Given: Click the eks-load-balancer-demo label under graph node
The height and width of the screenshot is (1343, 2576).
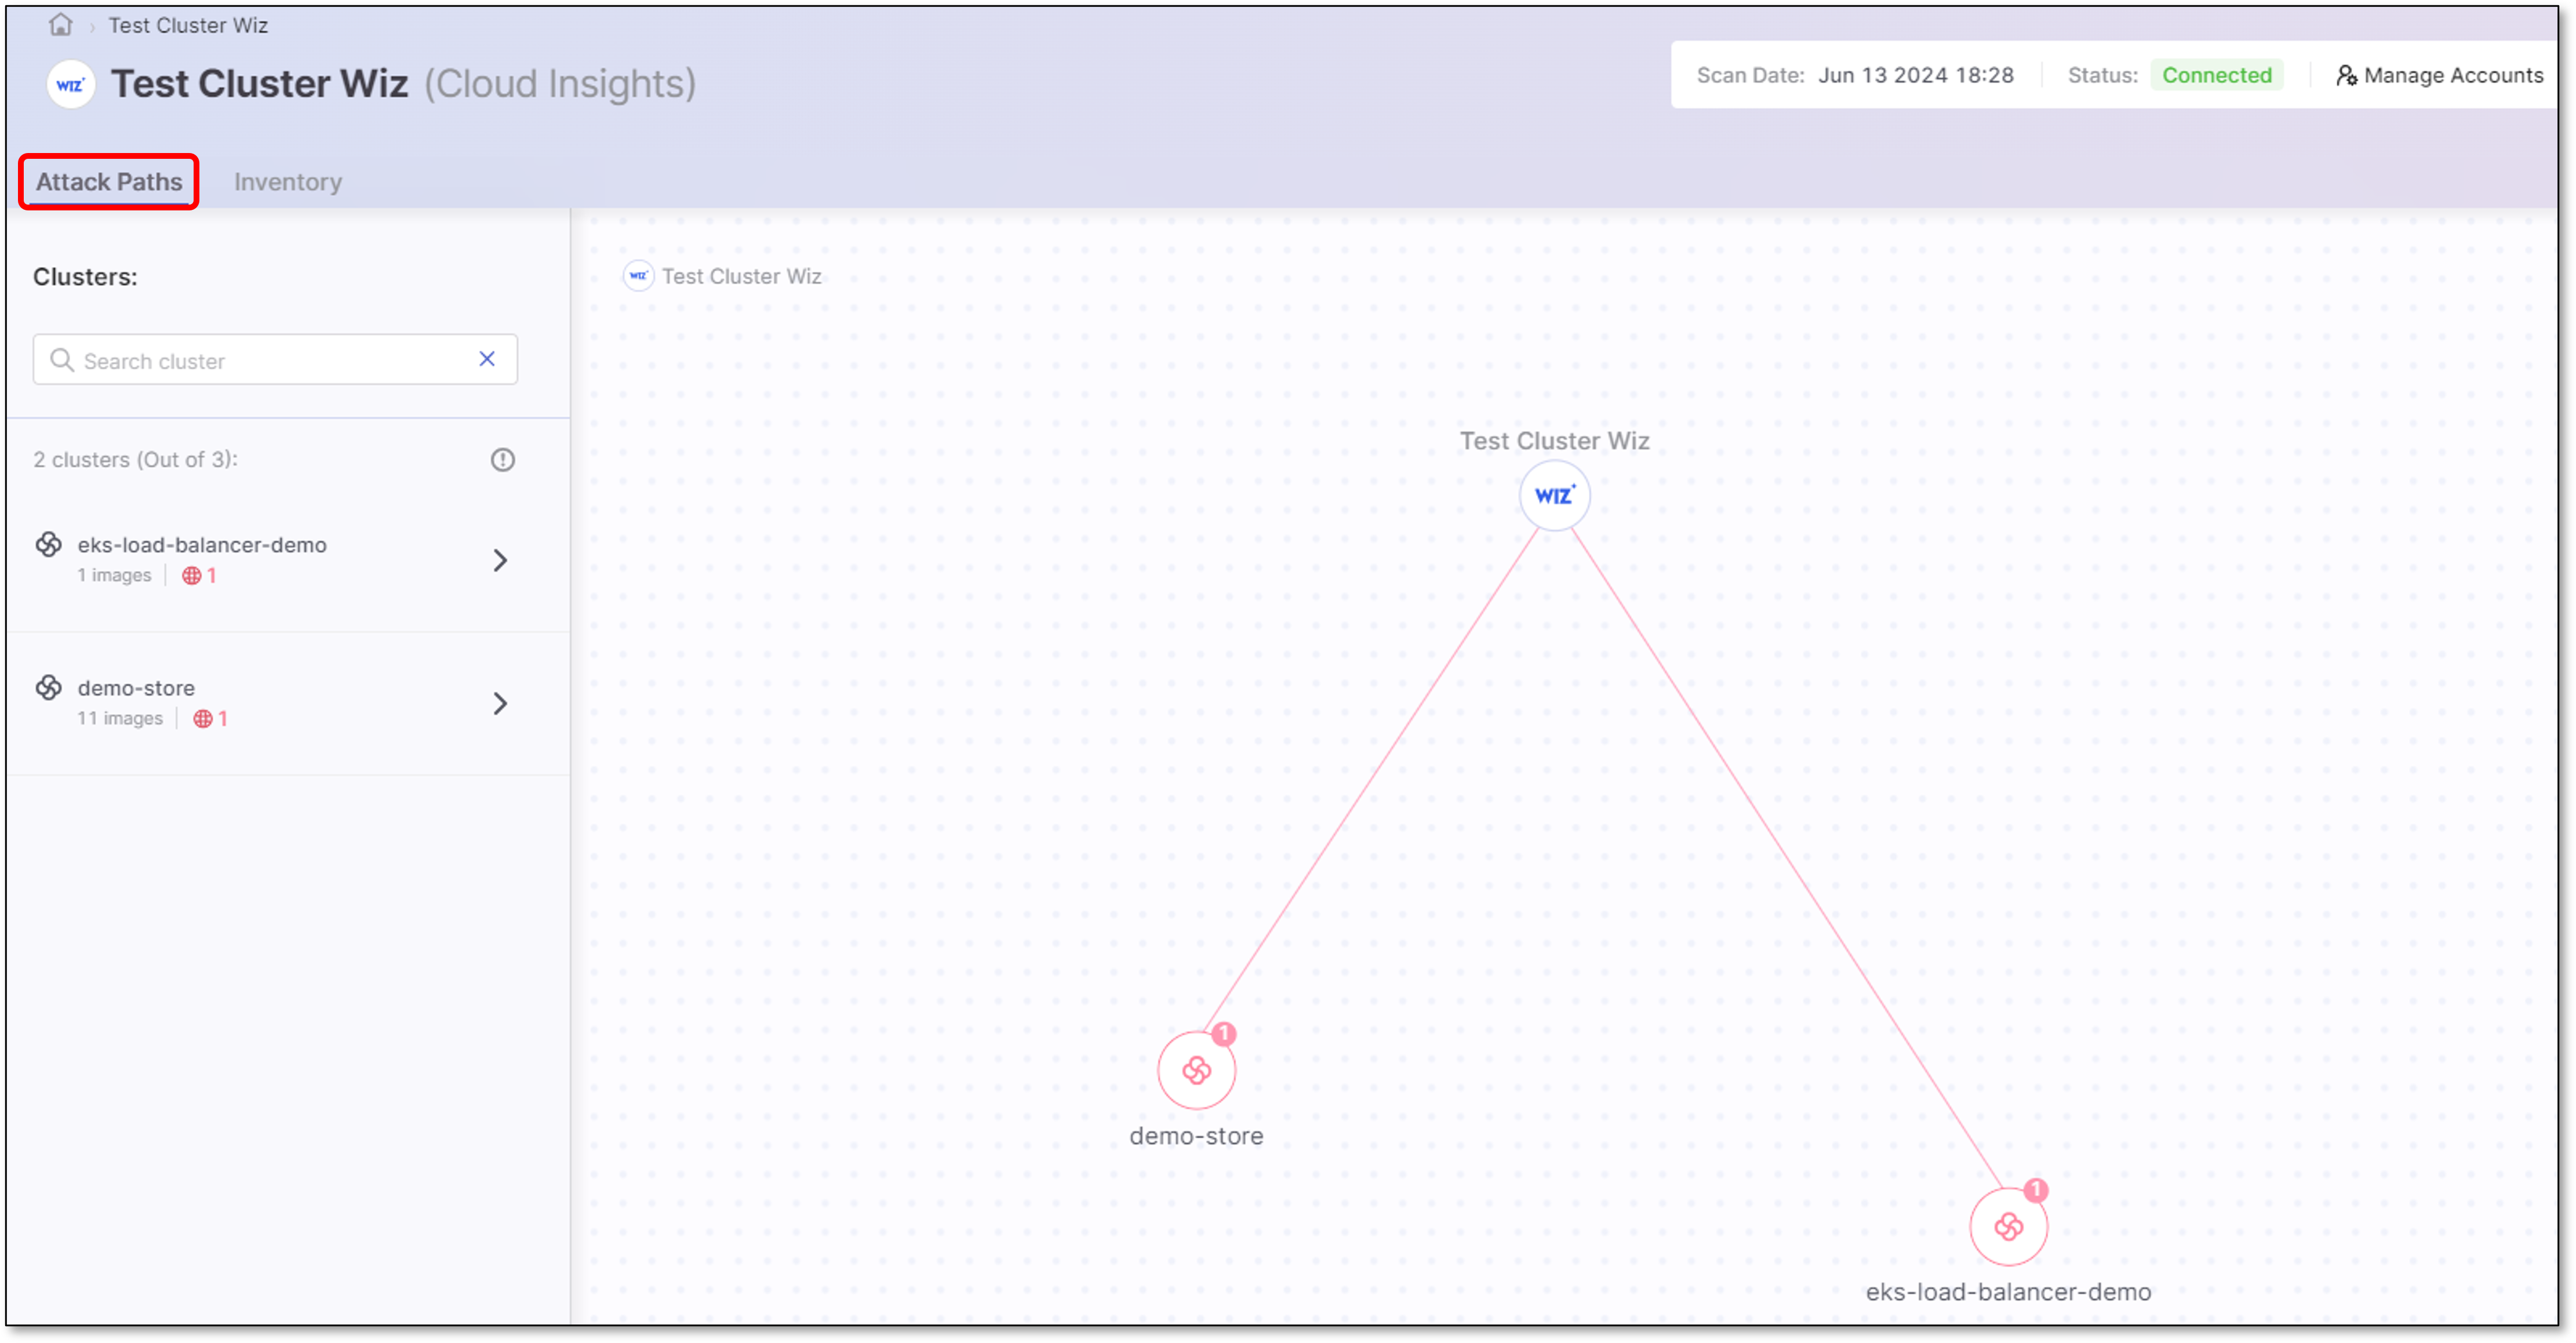Looking at the screenshot, I should [2008, 1293].
